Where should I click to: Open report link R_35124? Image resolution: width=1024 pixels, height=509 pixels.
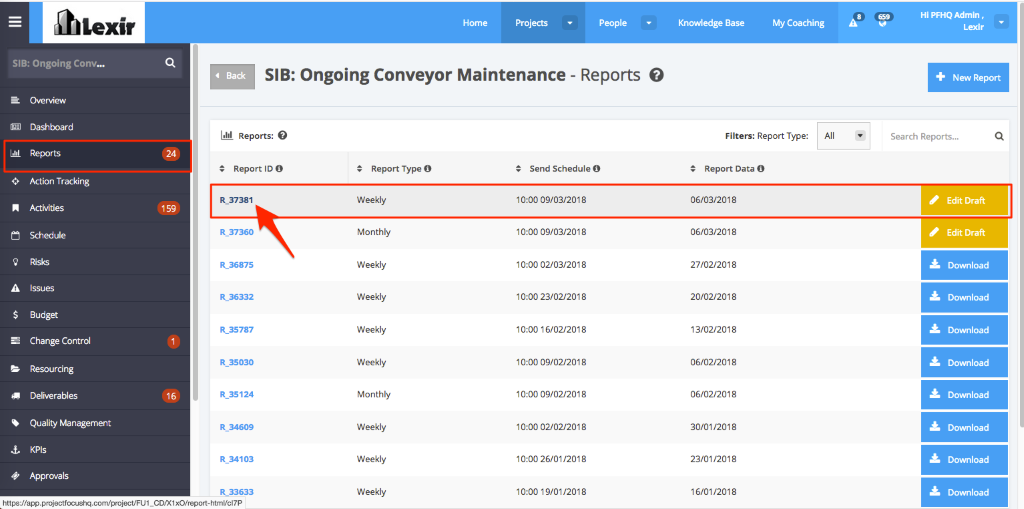point(236,394)
